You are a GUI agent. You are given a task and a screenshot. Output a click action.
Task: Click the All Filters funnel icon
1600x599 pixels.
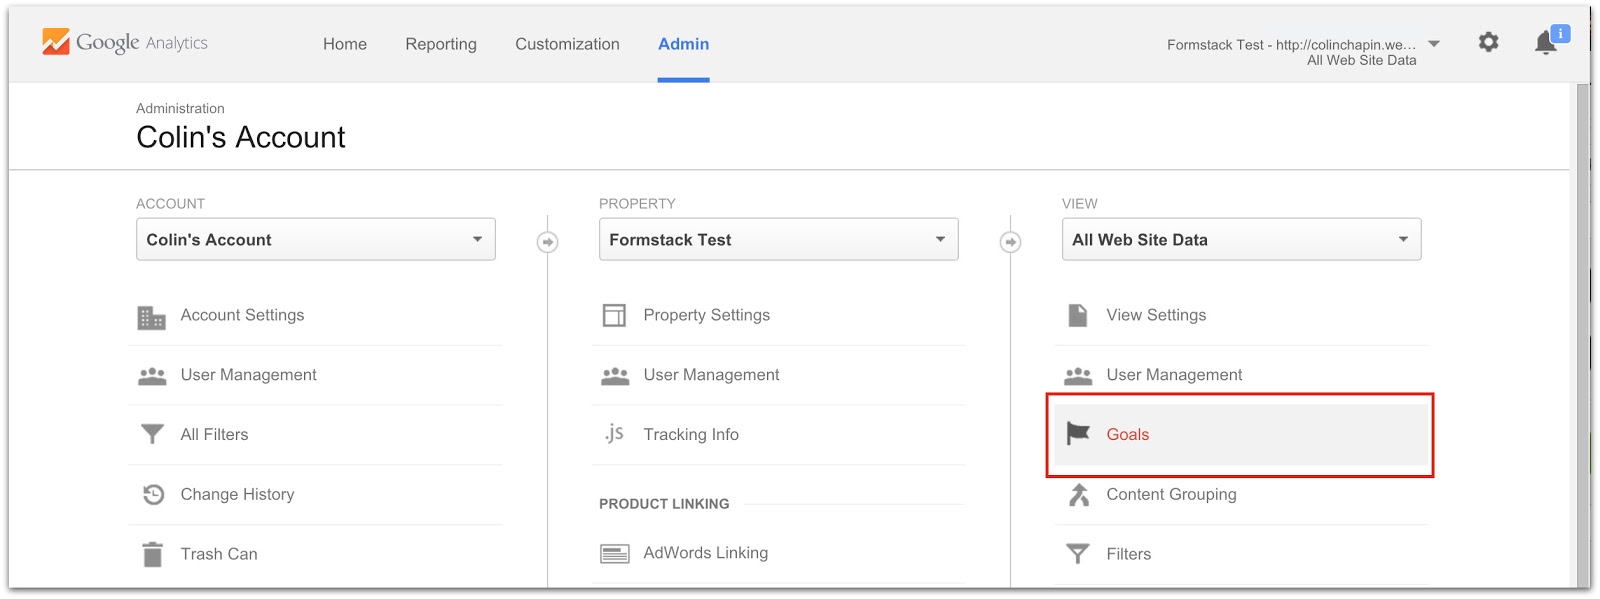click(x=152, y=434)
